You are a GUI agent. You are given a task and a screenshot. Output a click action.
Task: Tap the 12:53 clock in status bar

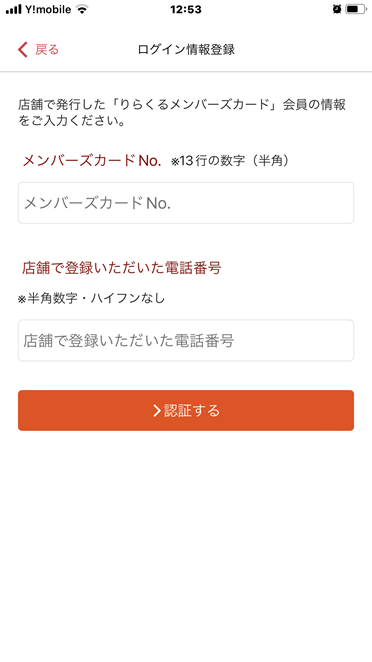coord(186,9)
